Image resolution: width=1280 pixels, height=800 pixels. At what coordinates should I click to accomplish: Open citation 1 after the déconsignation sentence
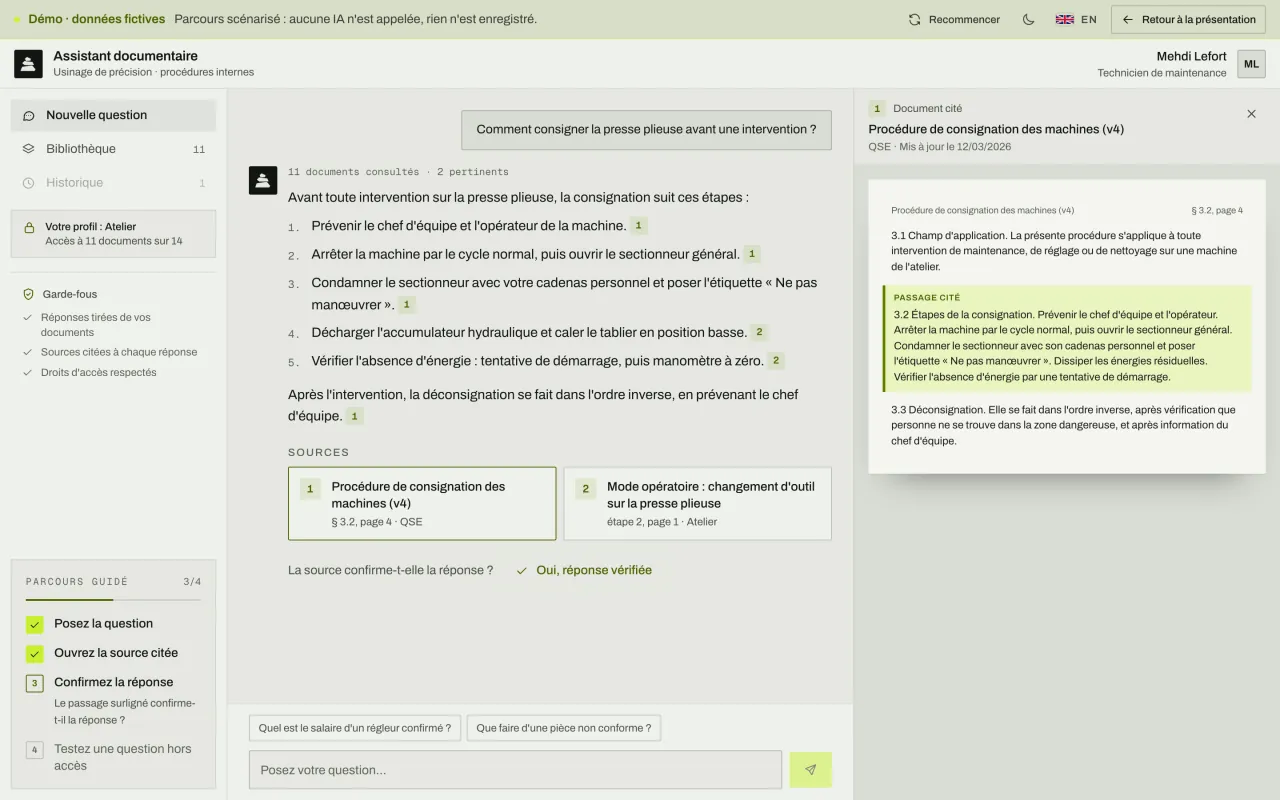click(354, 416)
